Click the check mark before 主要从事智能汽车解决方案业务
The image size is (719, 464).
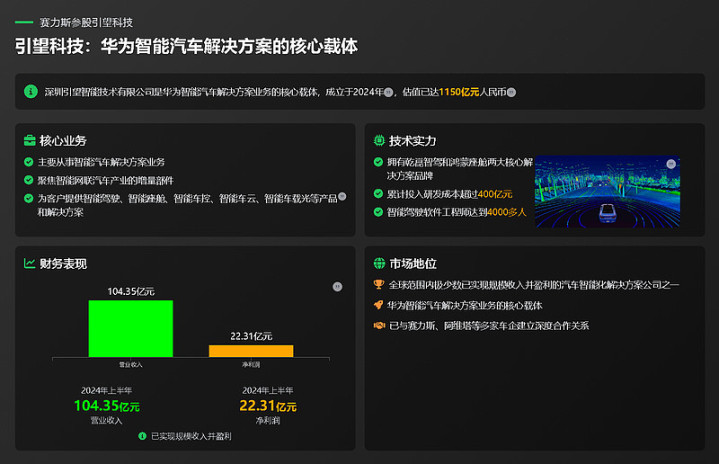28,162
